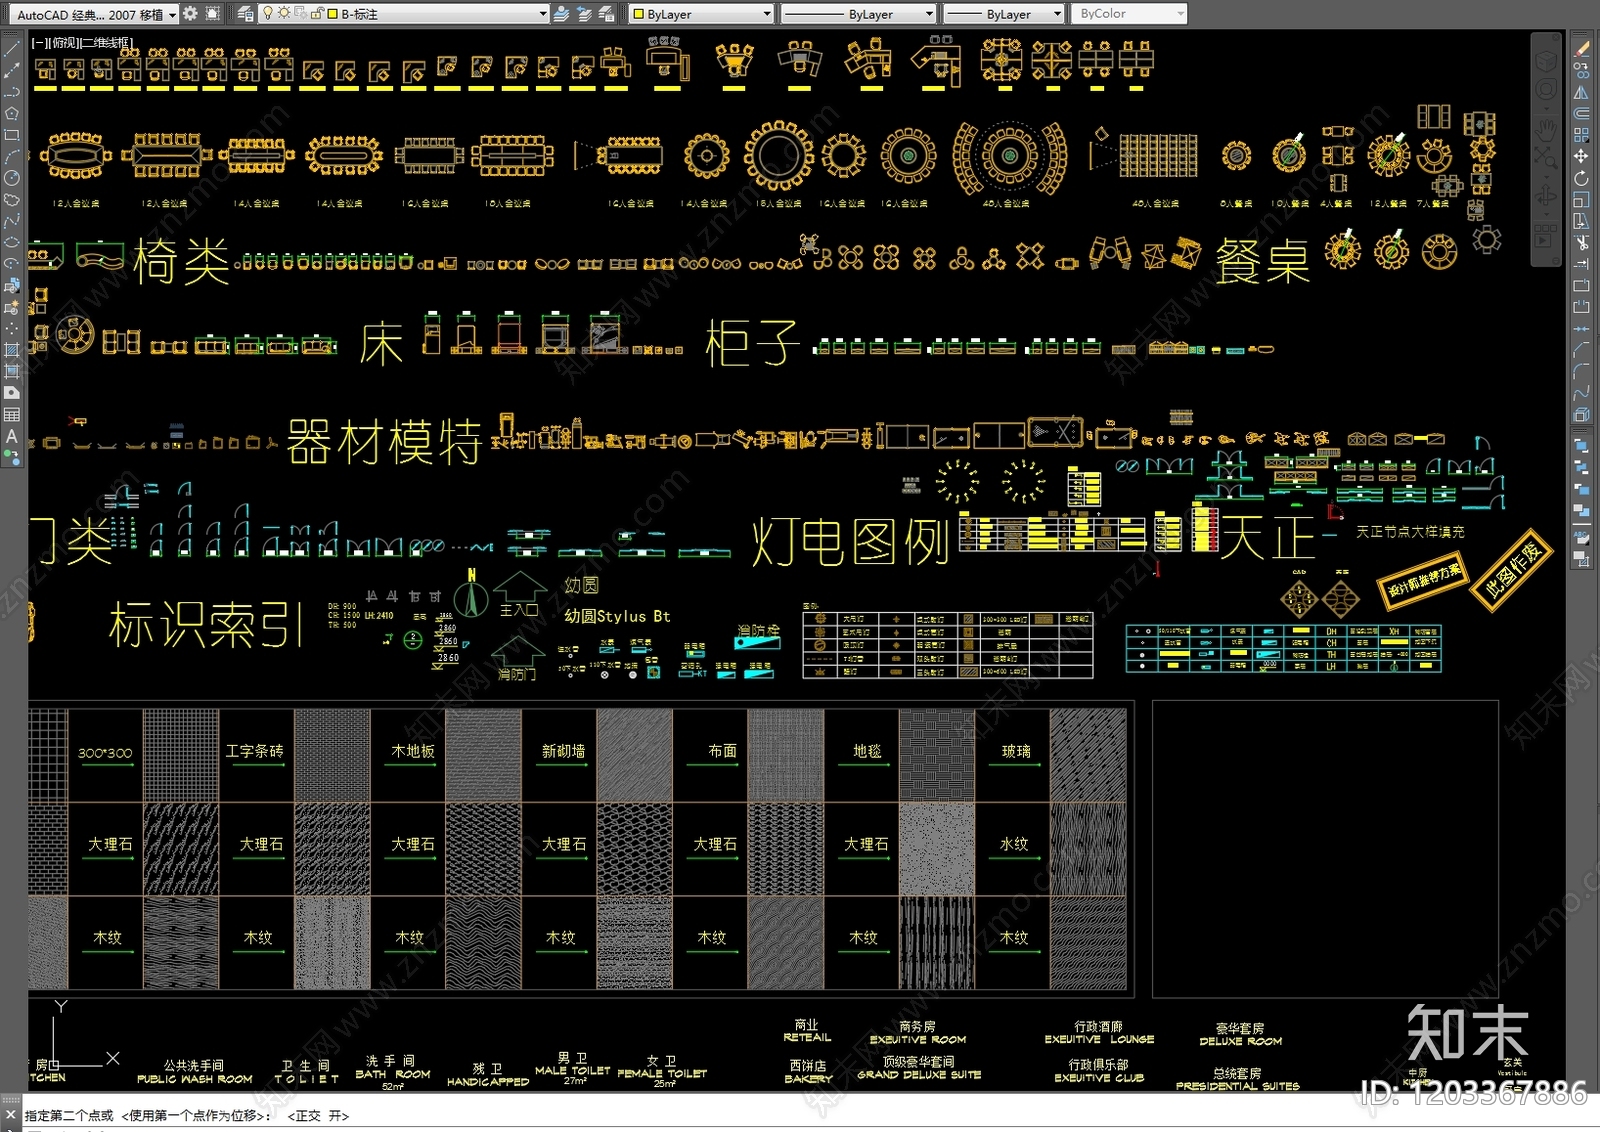Select the Revision Cloud tool

[x=12, y=199]
